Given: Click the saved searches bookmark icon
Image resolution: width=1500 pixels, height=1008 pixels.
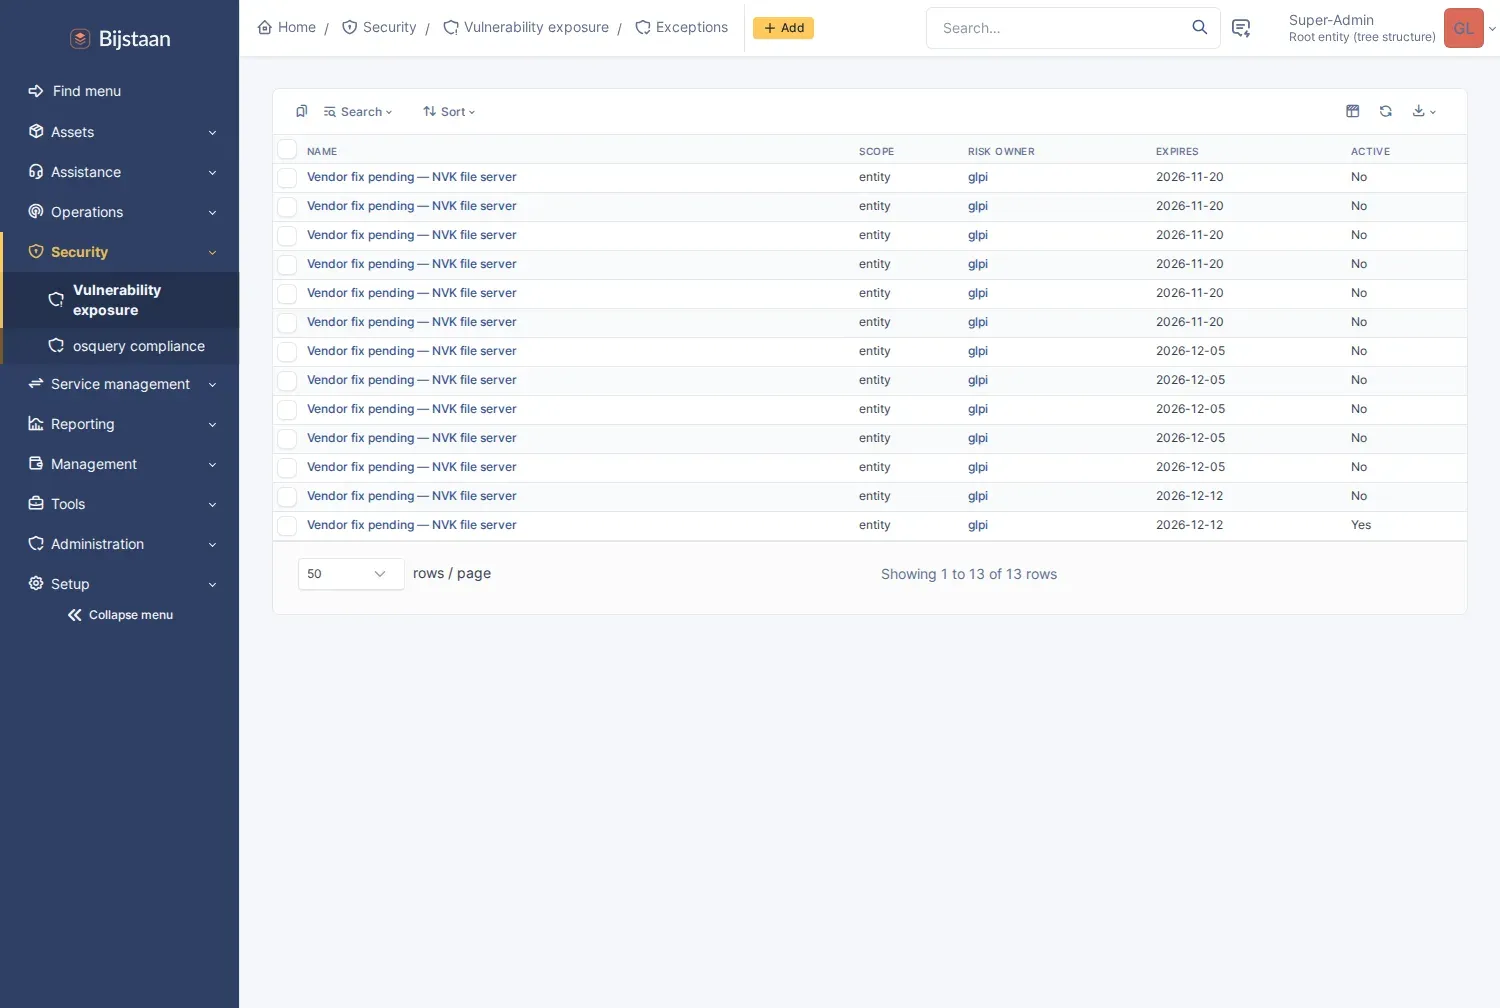Looking at the screenshot, I should [302, 111].
